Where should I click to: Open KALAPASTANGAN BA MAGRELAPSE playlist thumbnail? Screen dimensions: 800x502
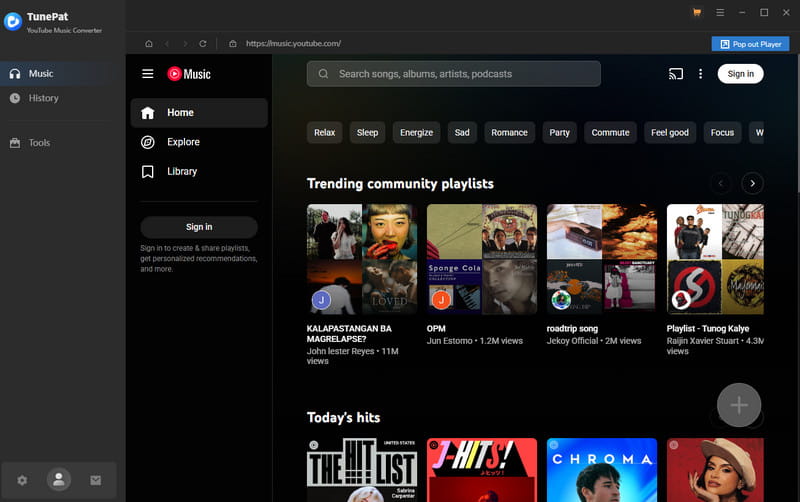(x=362, y=259)
